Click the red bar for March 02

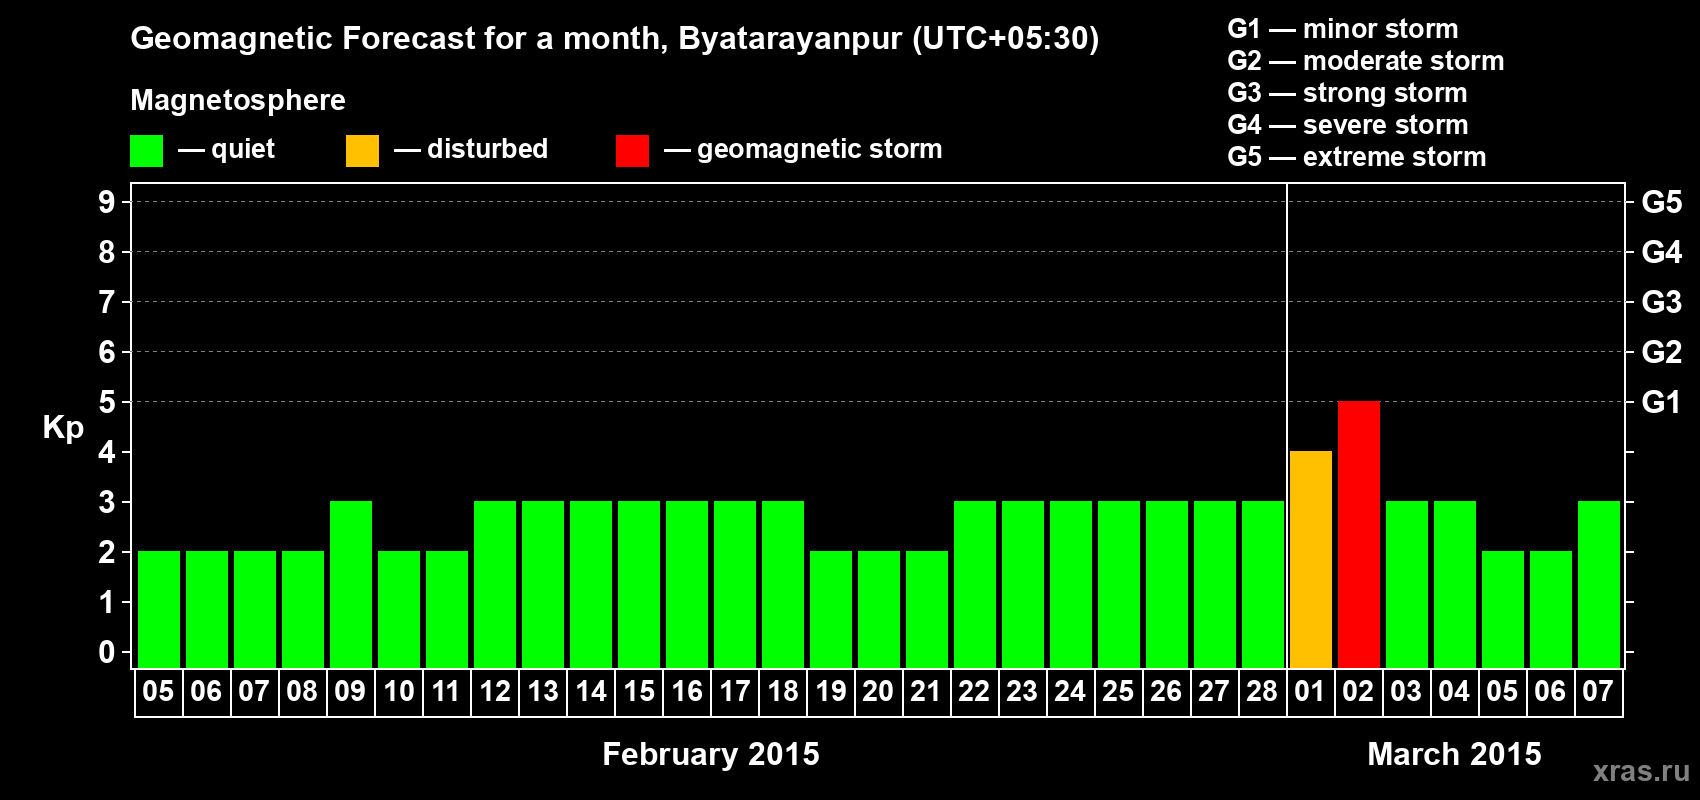click(x=1358, y=534)
